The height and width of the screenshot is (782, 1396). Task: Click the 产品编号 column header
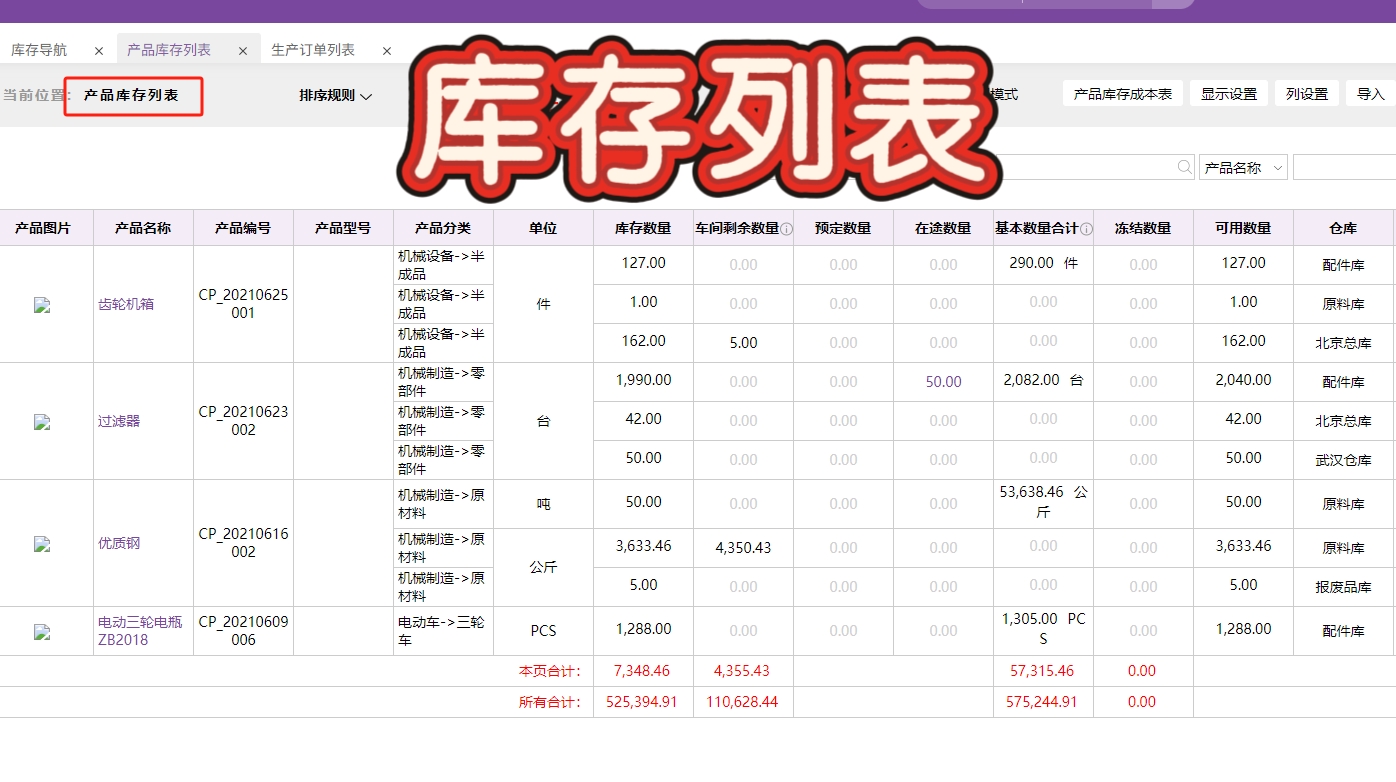(x=243, y=228)
